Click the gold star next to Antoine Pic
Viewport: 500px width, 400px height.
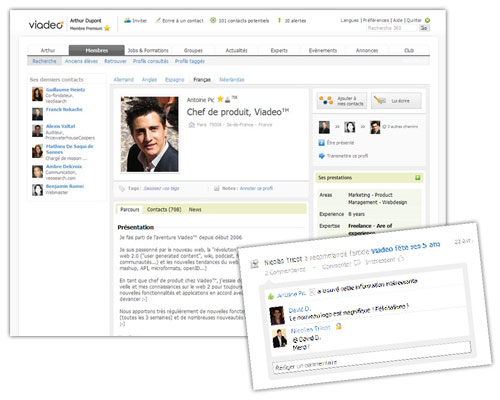(220, 99)
